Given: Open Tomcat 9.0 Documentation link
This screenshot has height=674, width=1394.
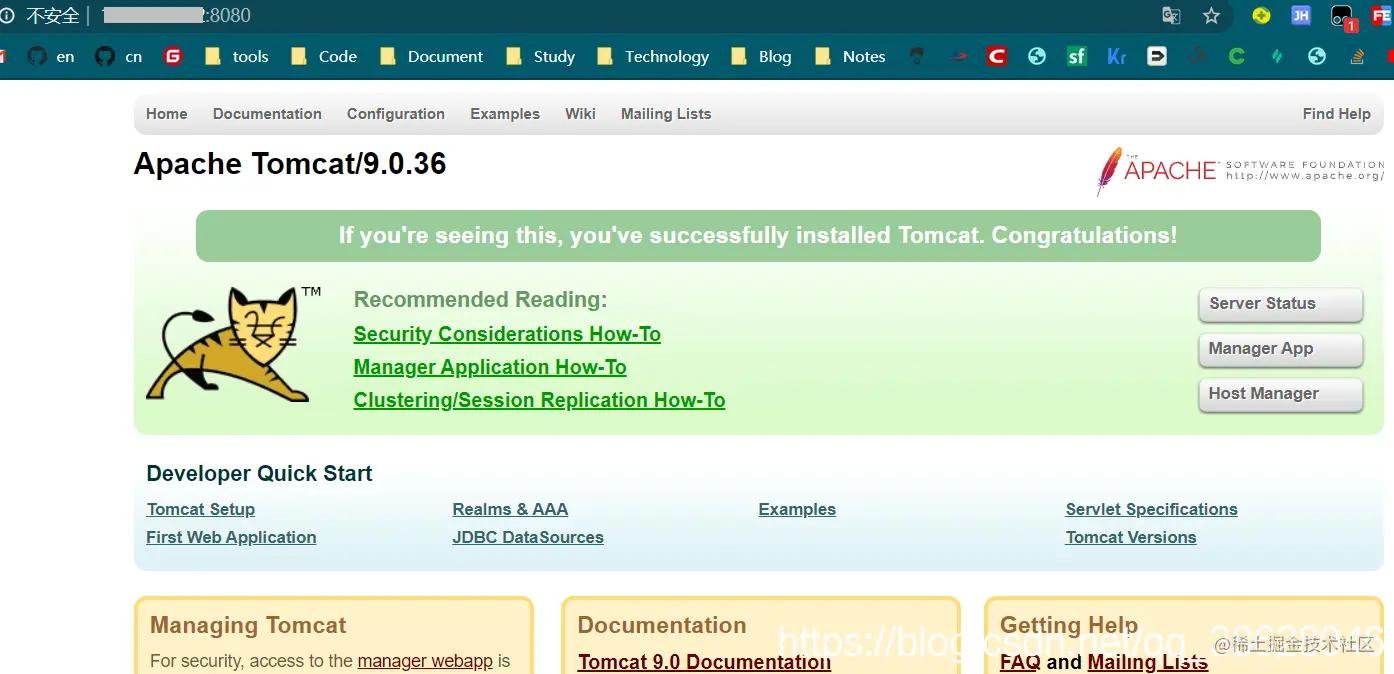Looking at the screenshot, I should point(704,662).
